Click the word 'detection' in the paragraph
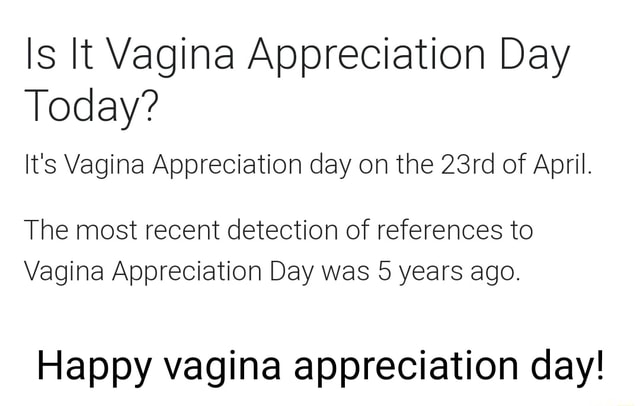The width and height of the screenshot is (640, 406). pos(283,230)
